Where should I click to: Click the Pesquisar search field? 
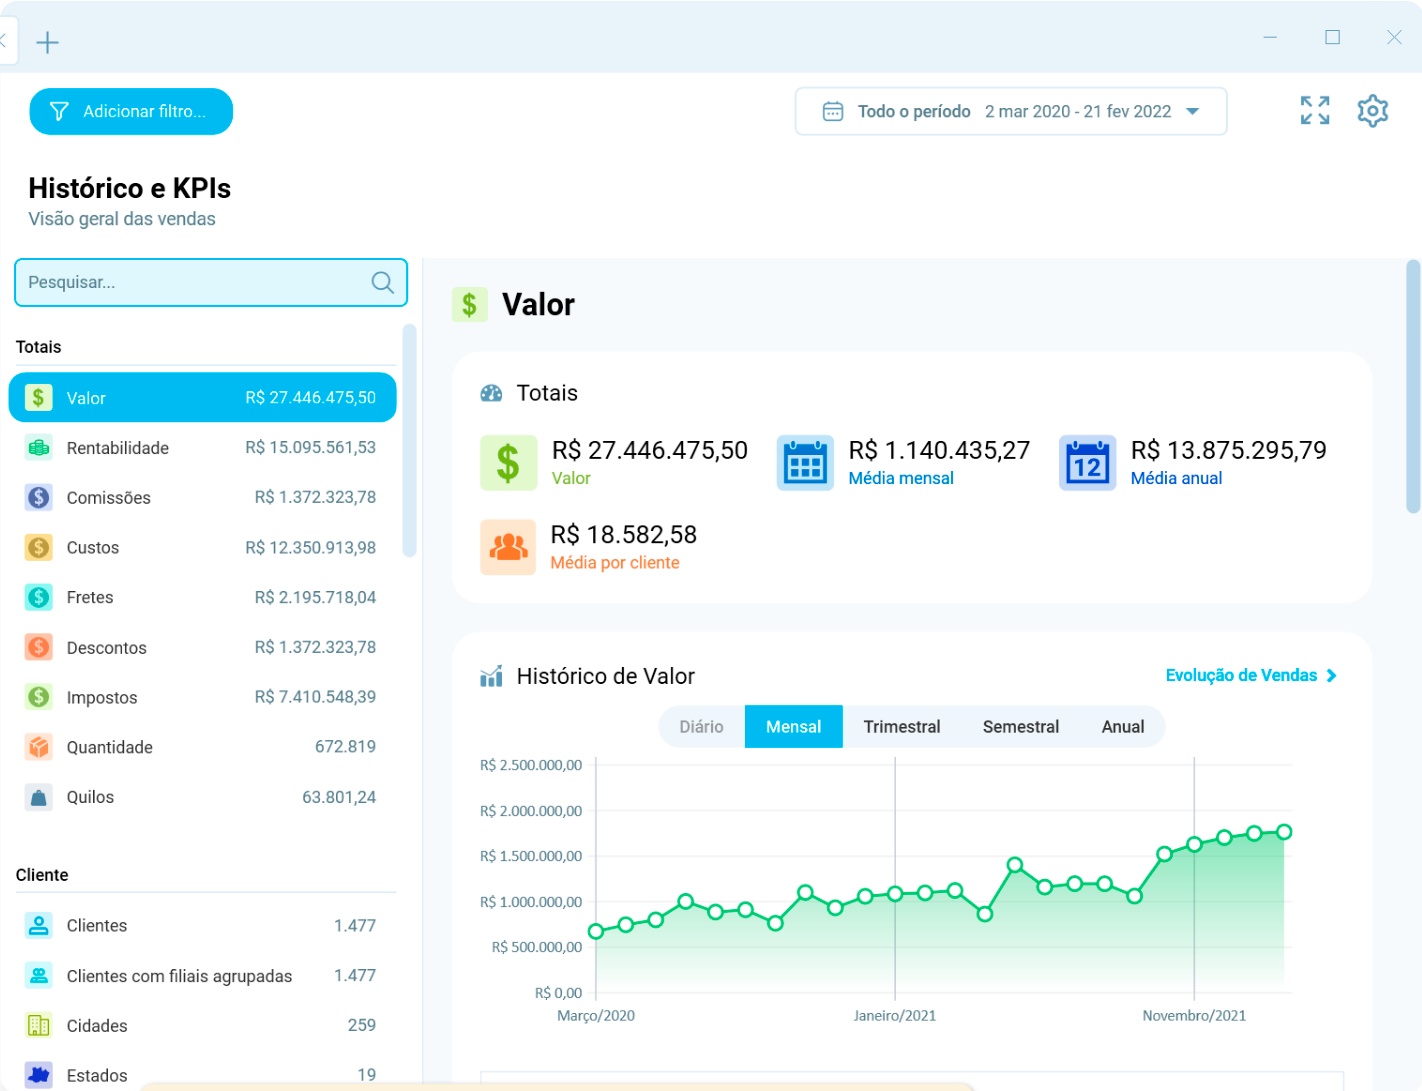[x=211, y=282]
